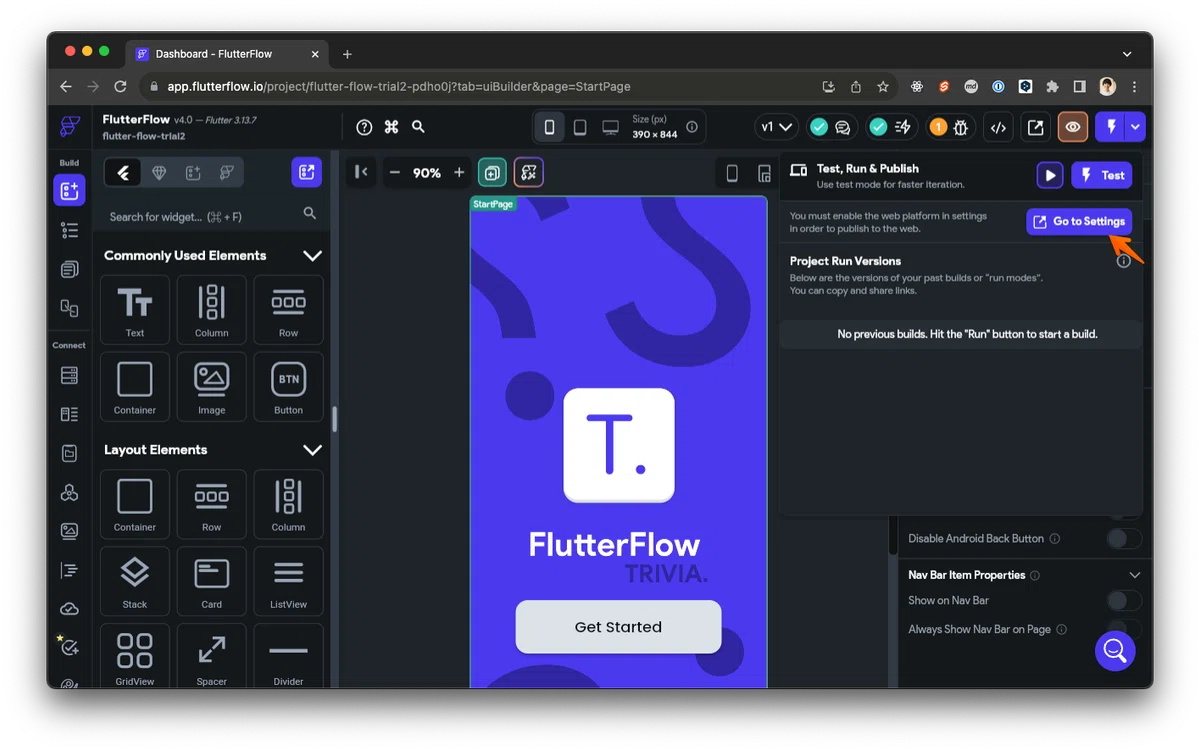Open the Custom Functions icon in sidebar

pos(69,570)
